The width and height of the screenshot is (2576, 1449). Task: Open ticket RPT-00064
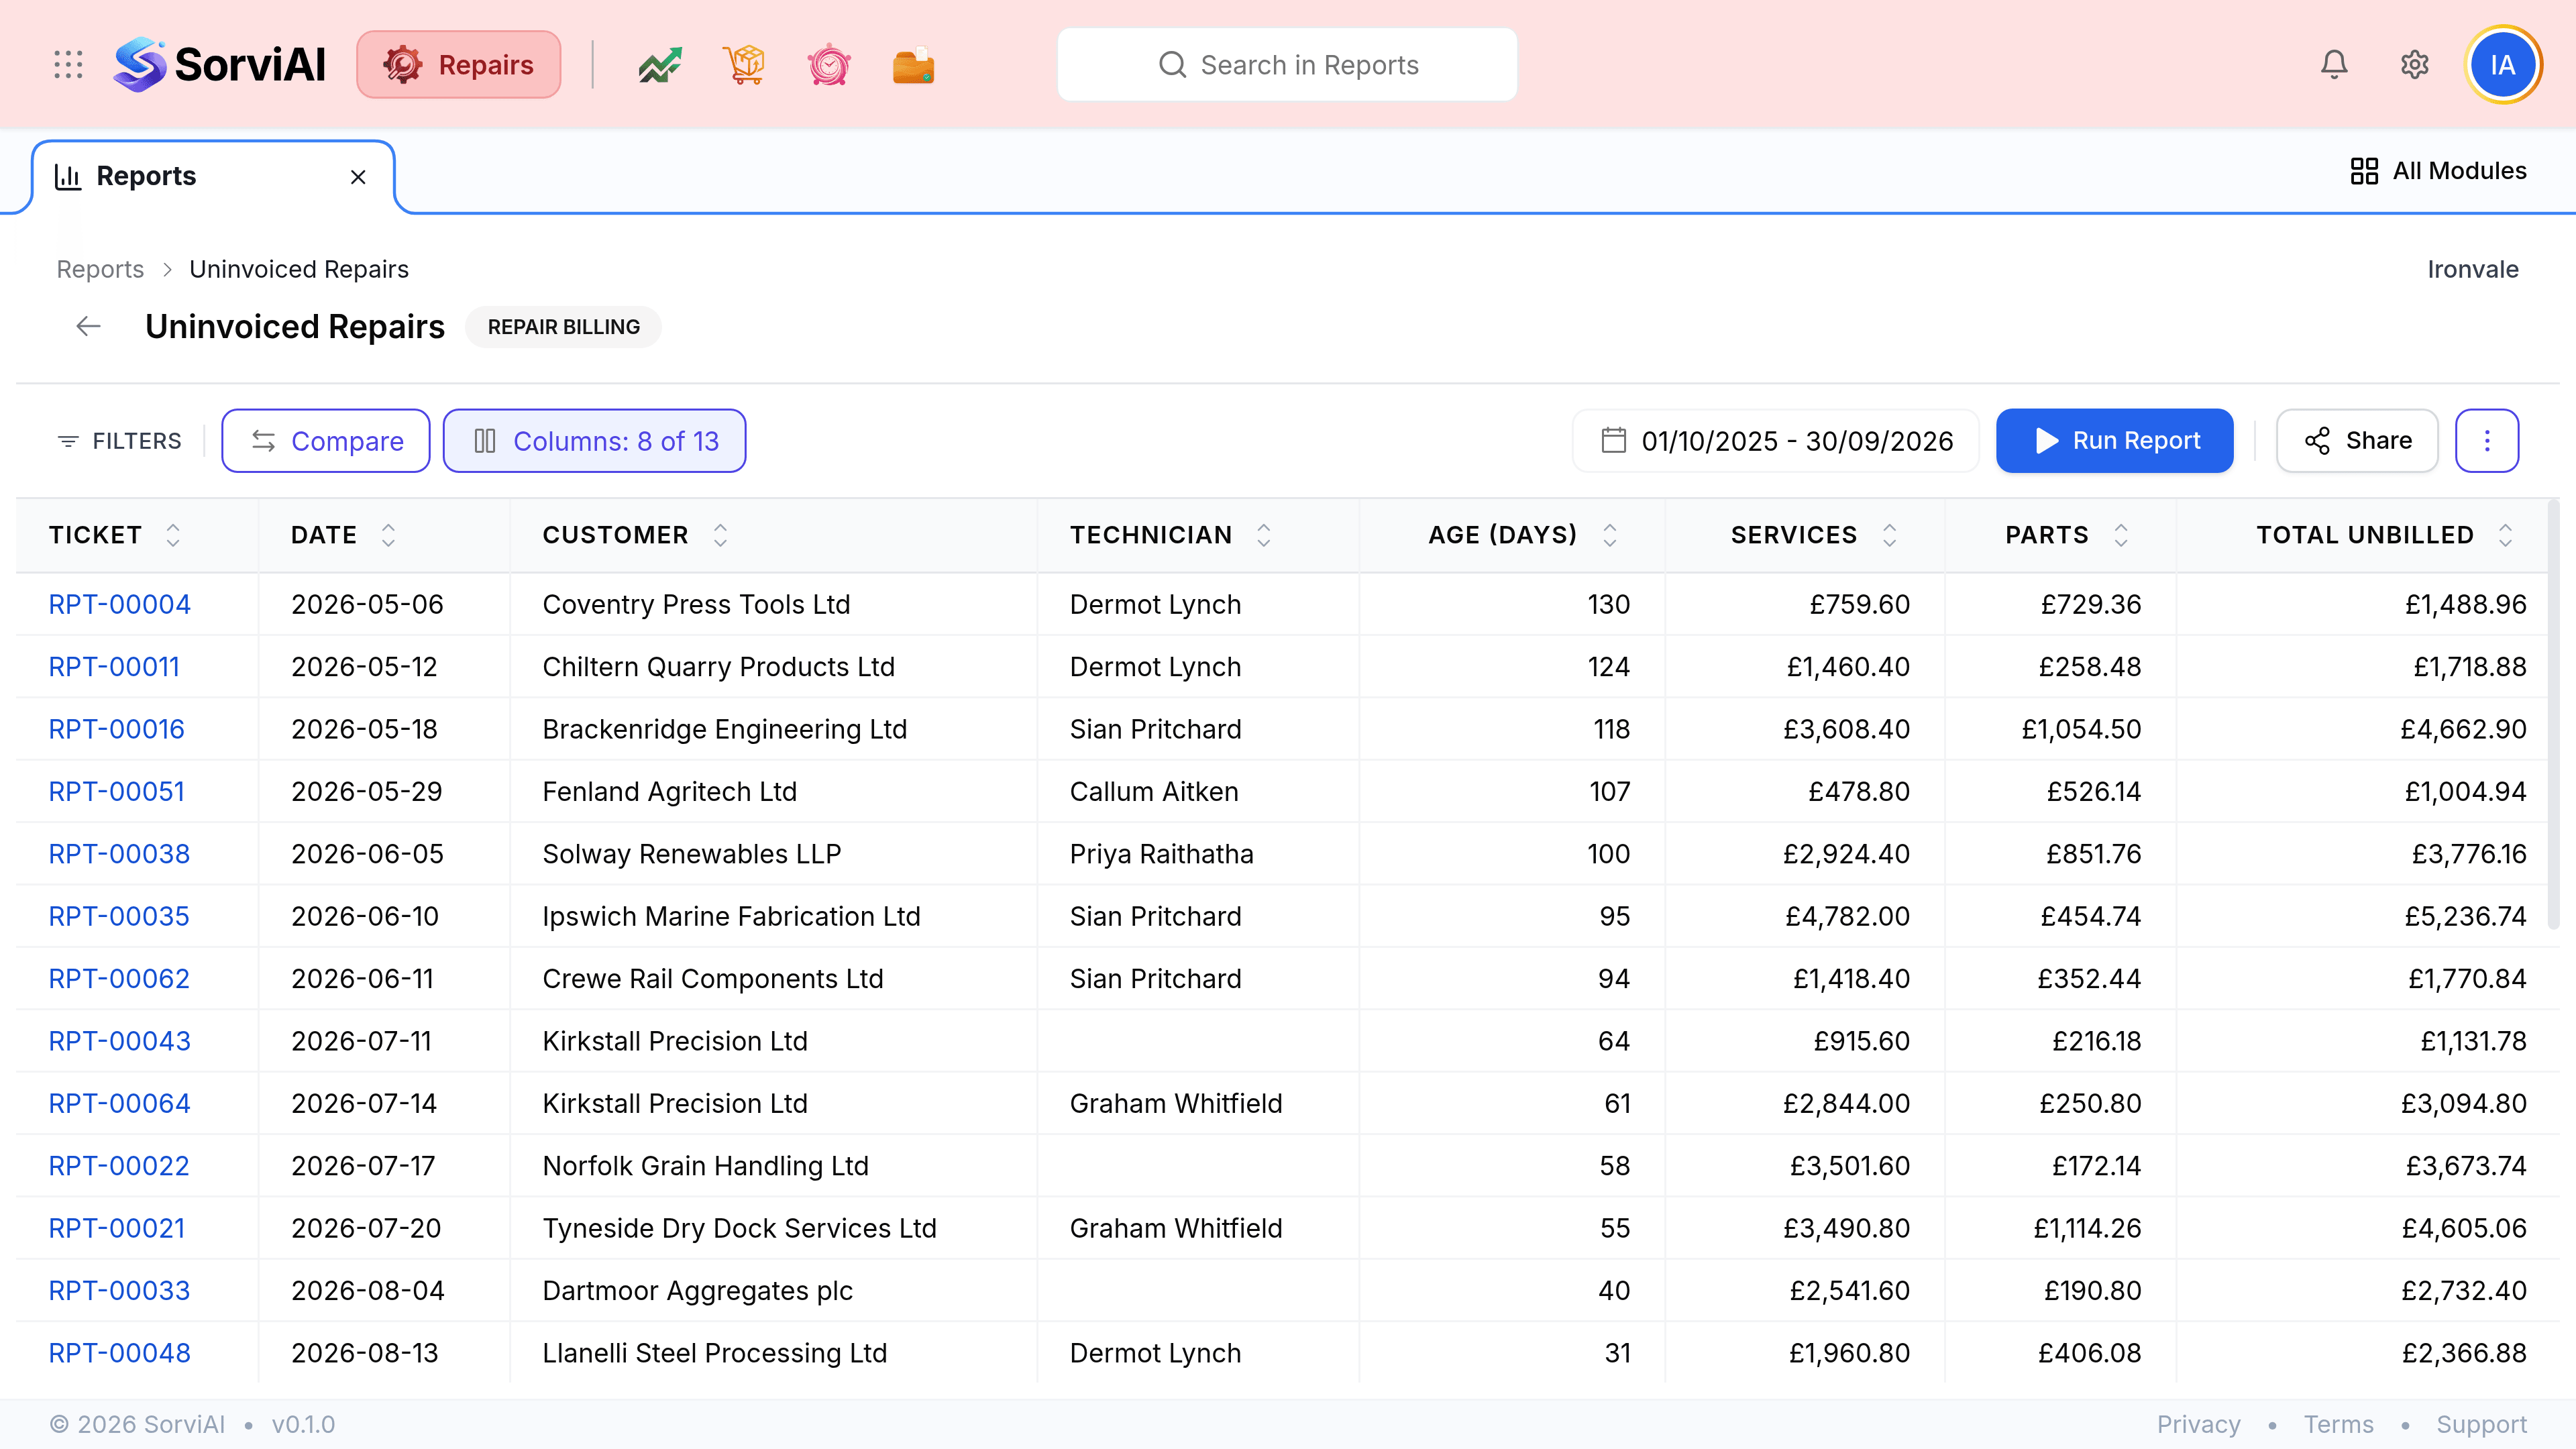[119, 1104]
